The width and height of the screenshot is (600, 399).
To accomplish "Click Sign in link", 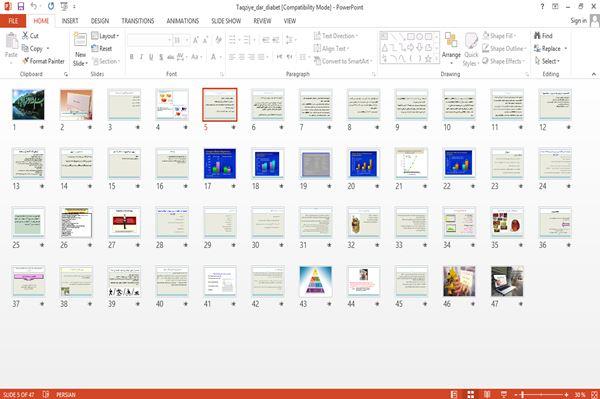I will pyautogui.click(x=578, y=20).
